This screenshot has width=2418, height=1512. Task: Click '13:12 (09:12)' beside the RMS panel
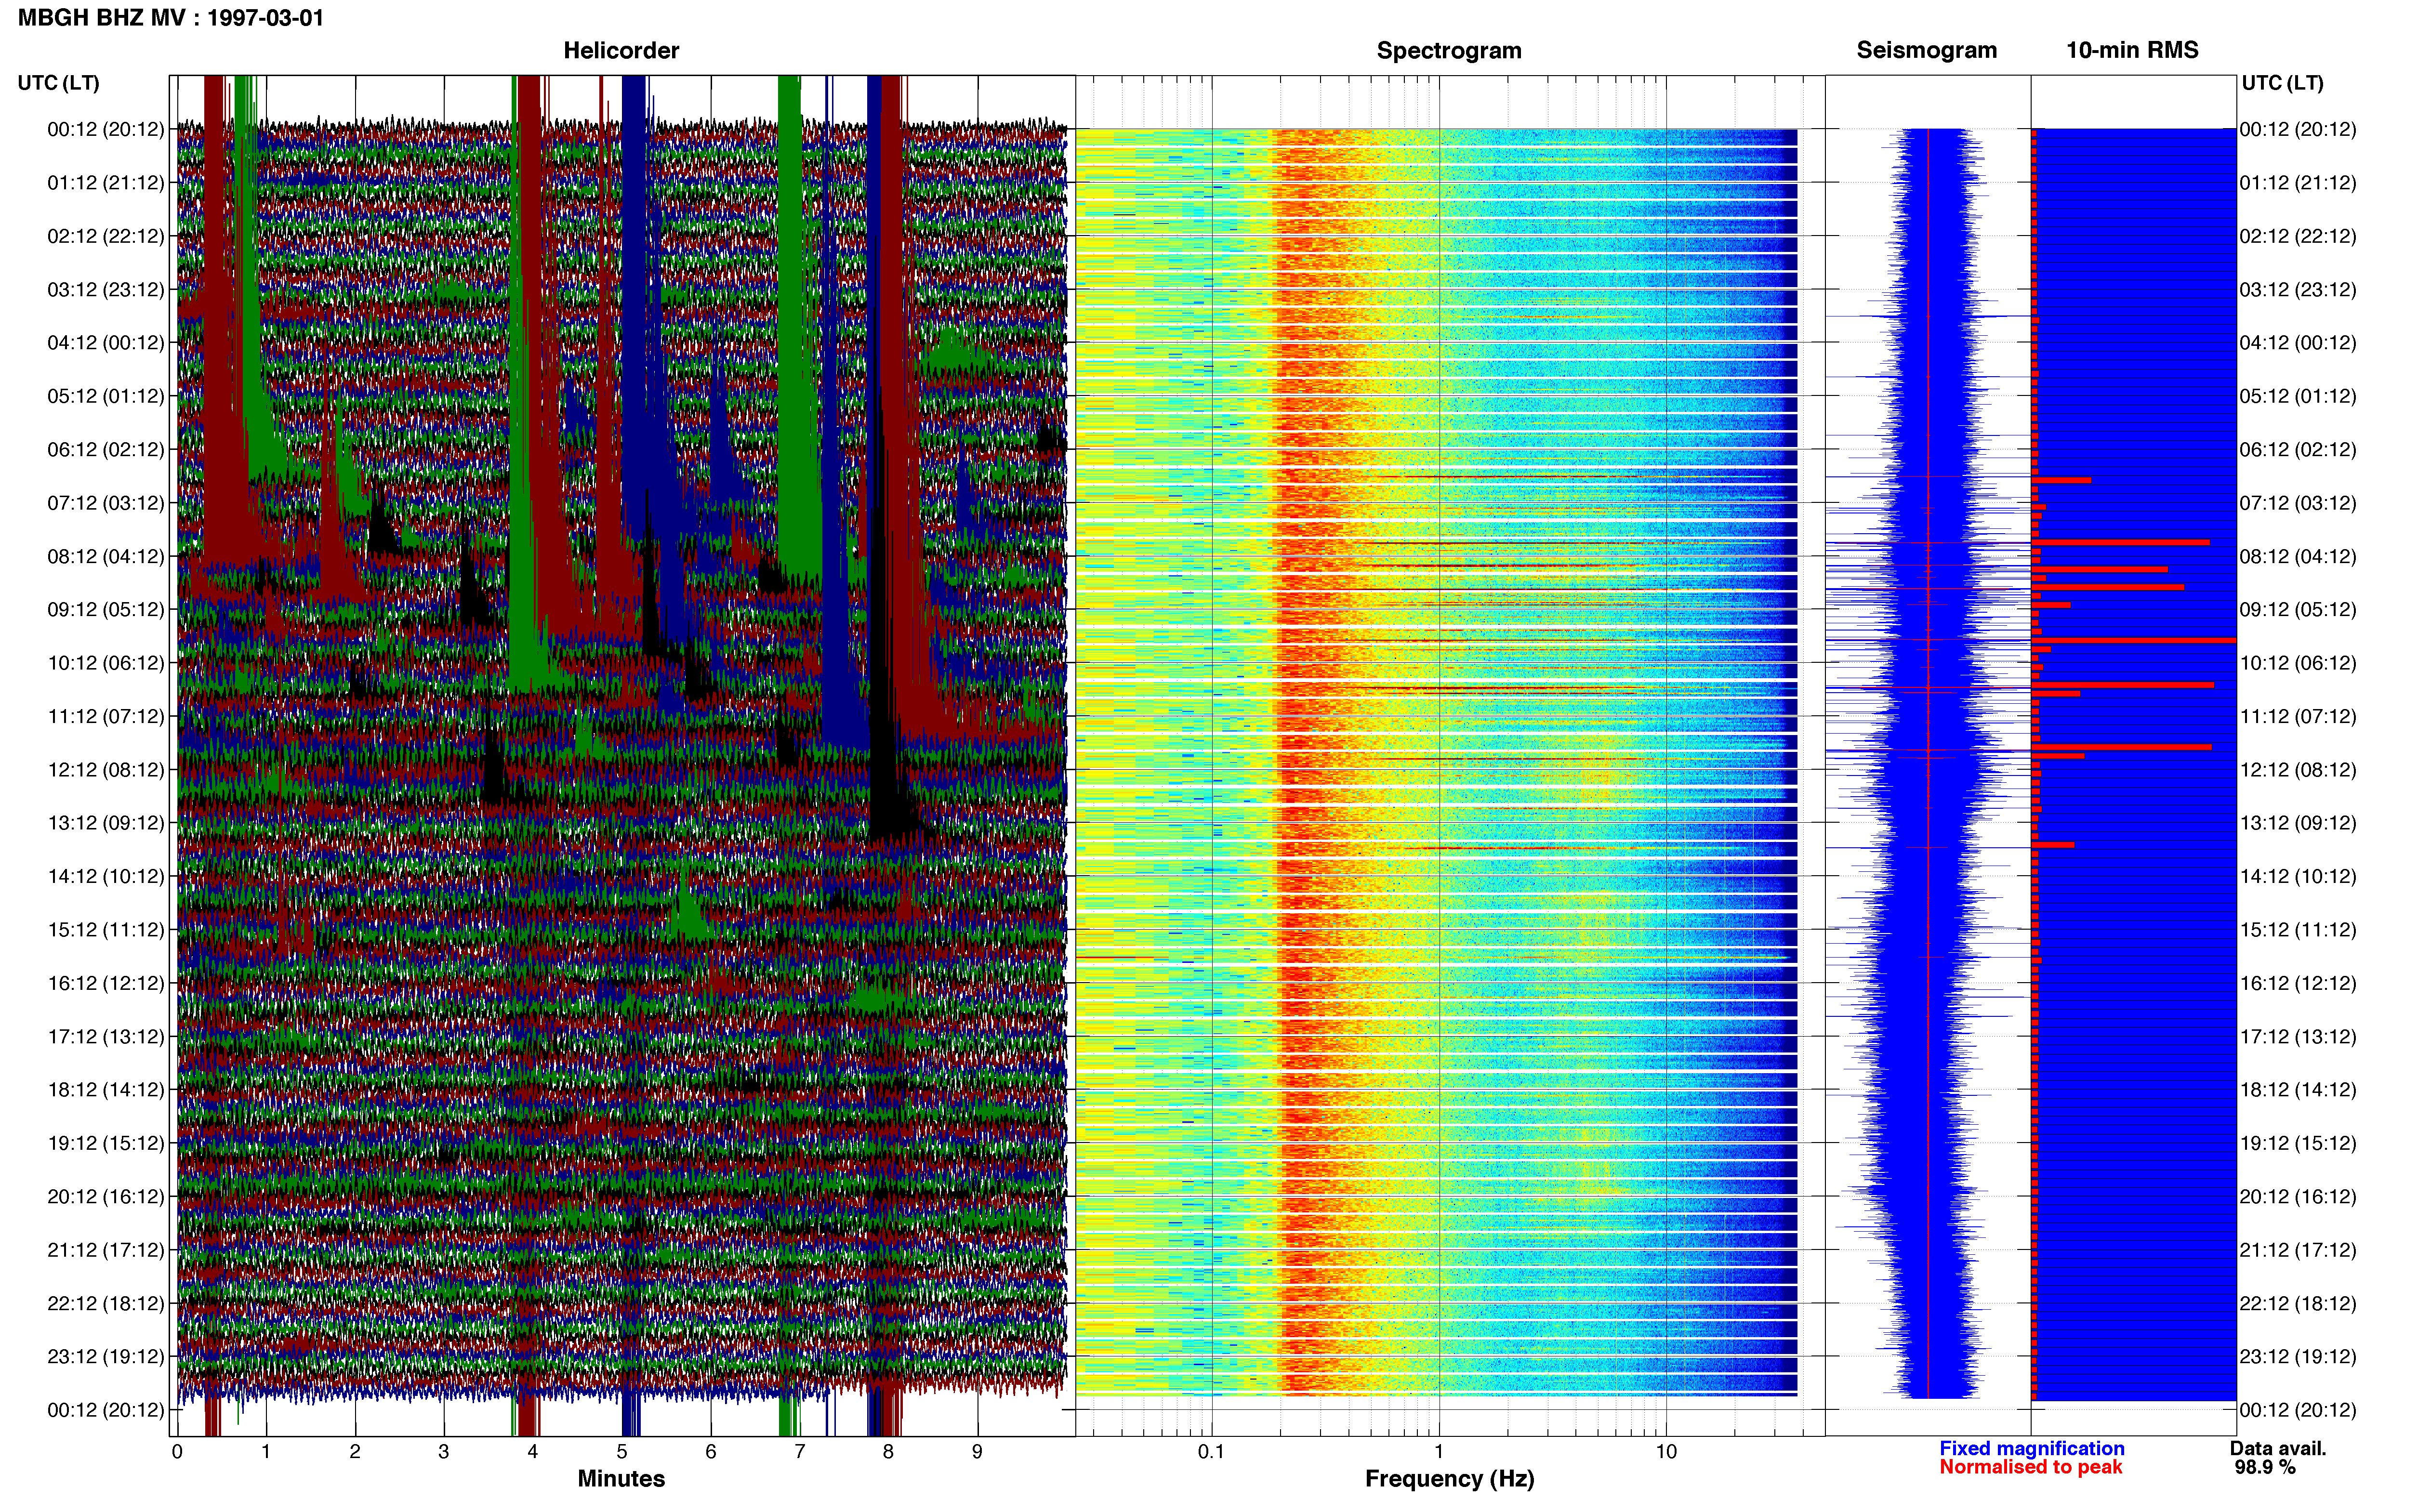(2298, 823)
